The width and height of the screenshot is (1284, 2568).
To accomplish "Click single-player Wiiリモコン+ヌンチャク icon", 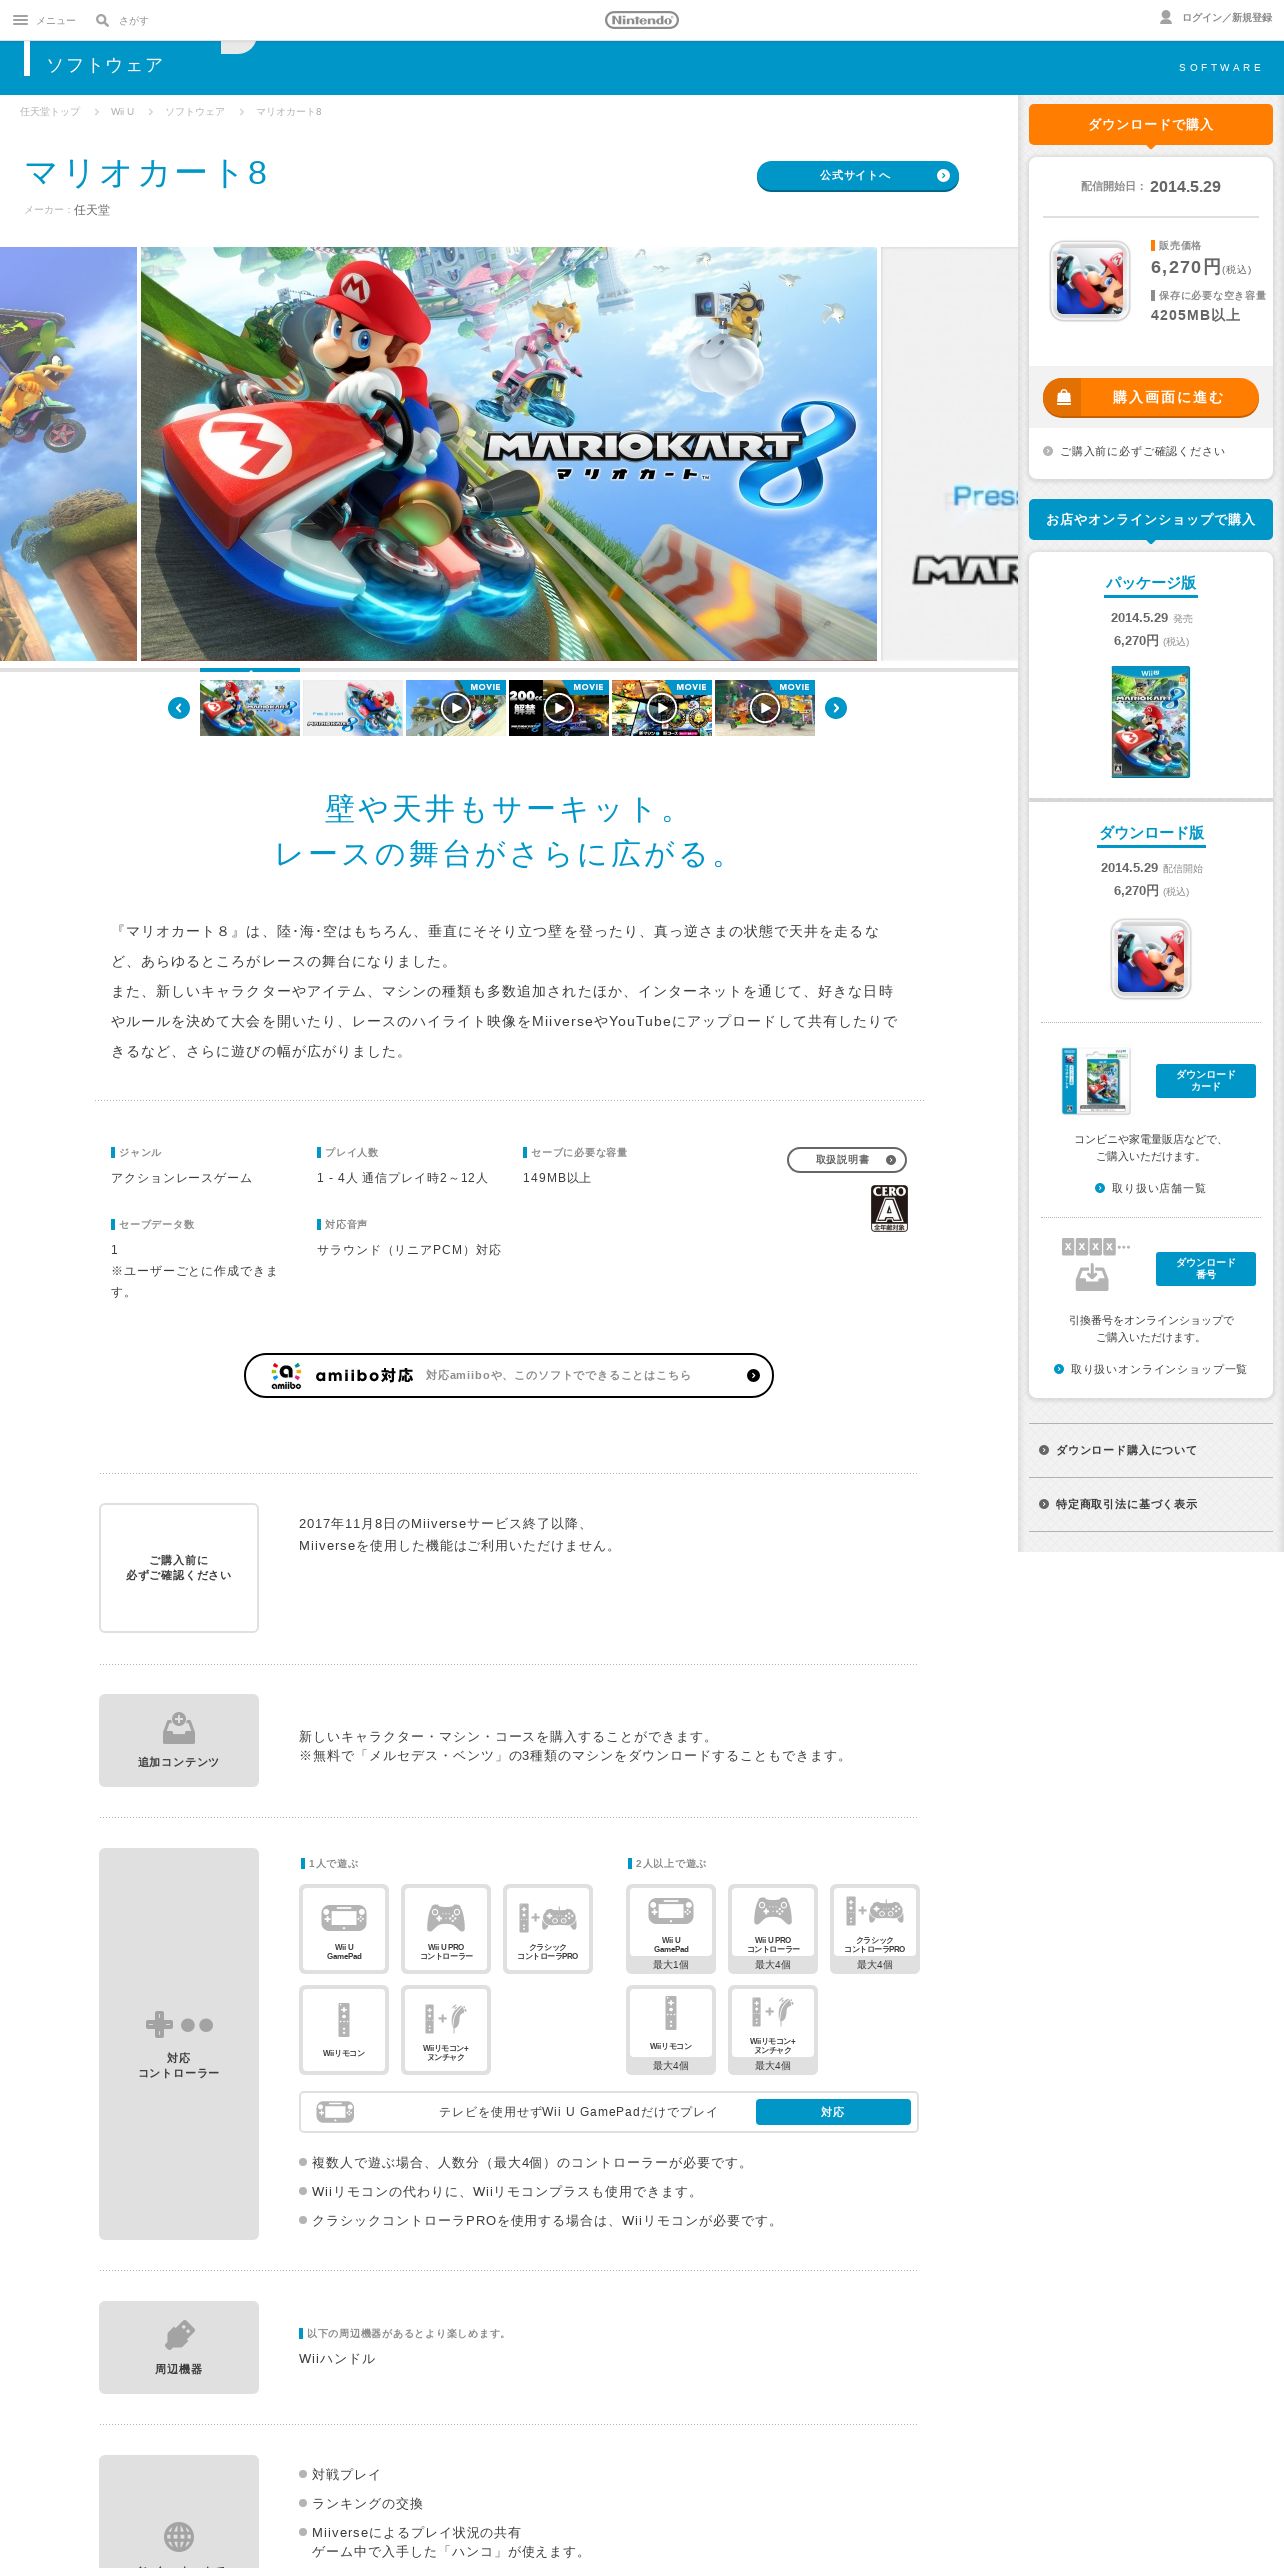I will (446, 2030).
